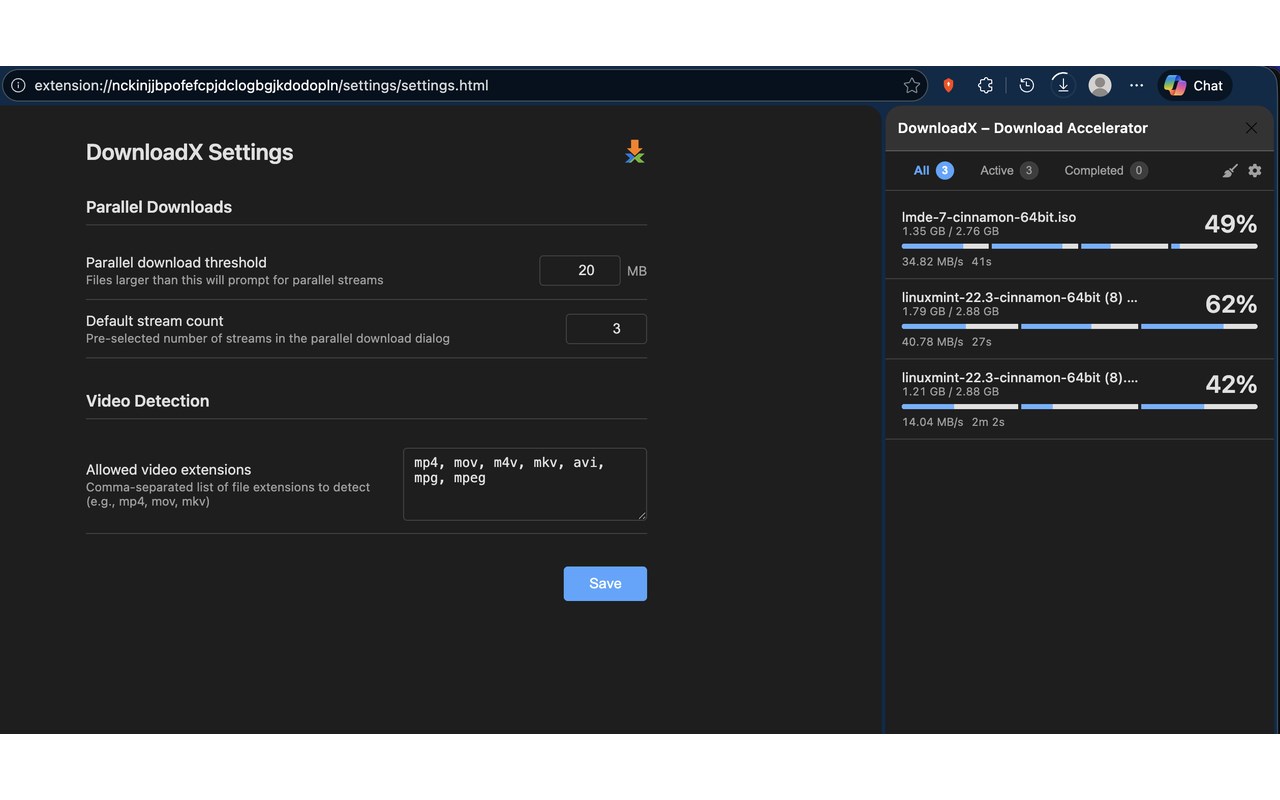The image size is (1280, 800).
Task: Click the 41s remaining time
Action: (981, 262)
